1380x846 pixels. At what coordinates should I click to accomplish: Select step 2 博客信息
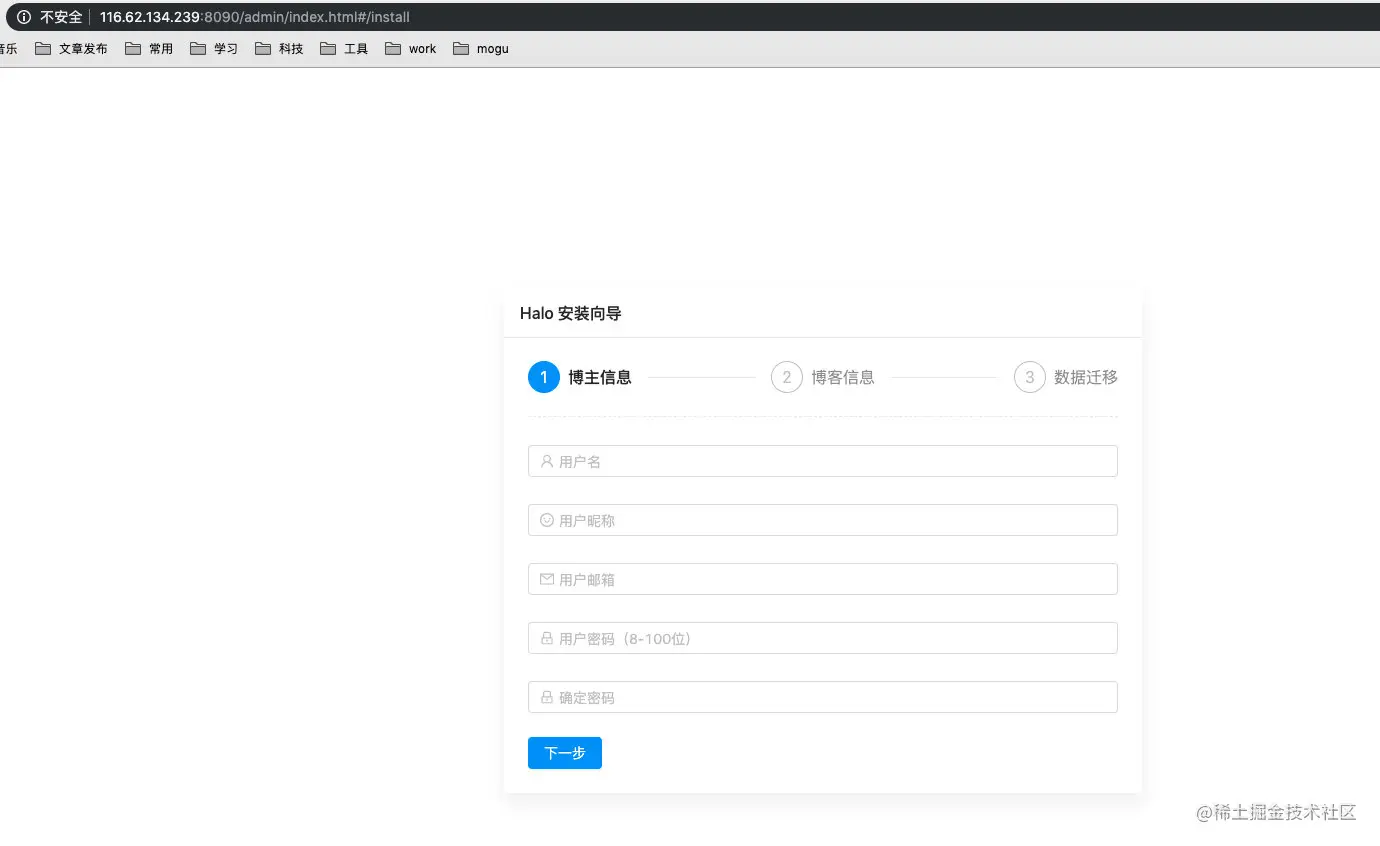tap(823, 377)
